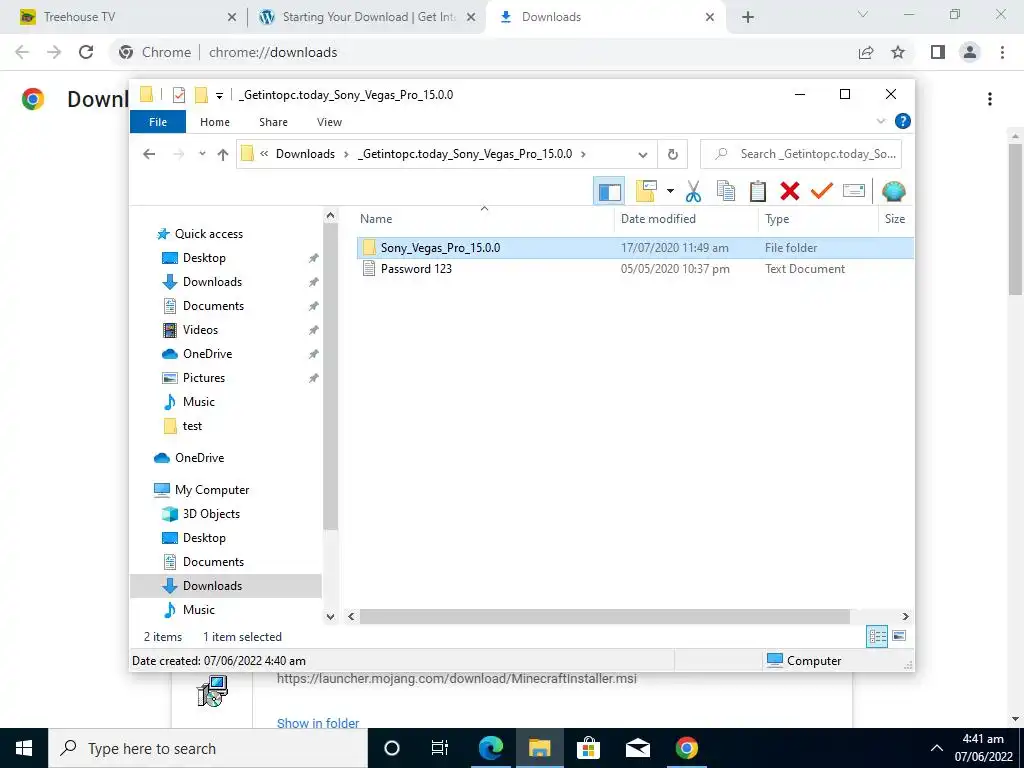
Task: Expand the breadcrumb overflow double chevron
Action: tap(264, 154)
